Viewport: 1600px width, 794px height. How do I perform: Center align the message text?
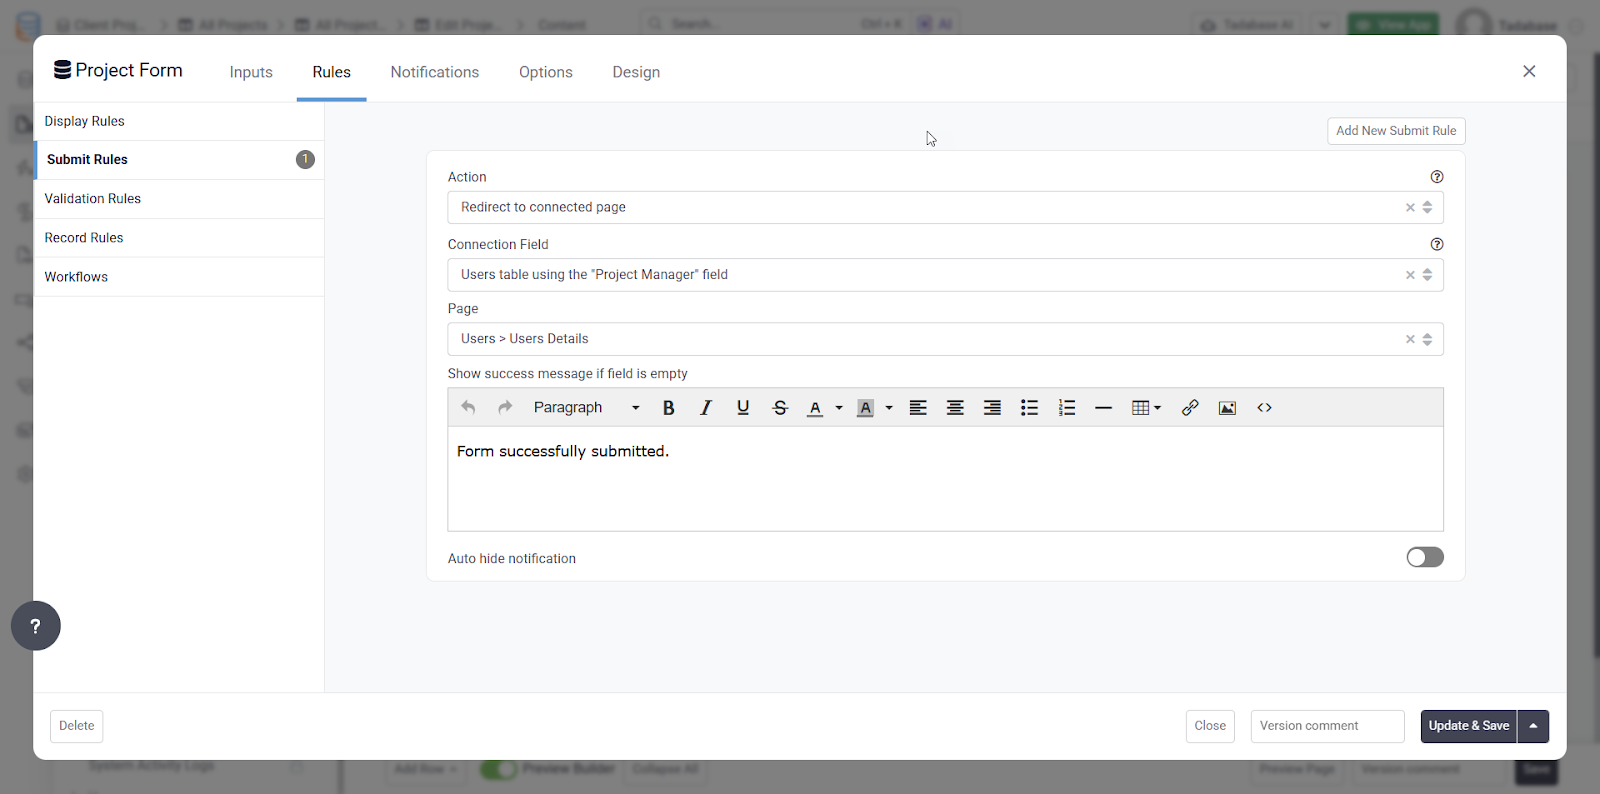coord(955,408)
